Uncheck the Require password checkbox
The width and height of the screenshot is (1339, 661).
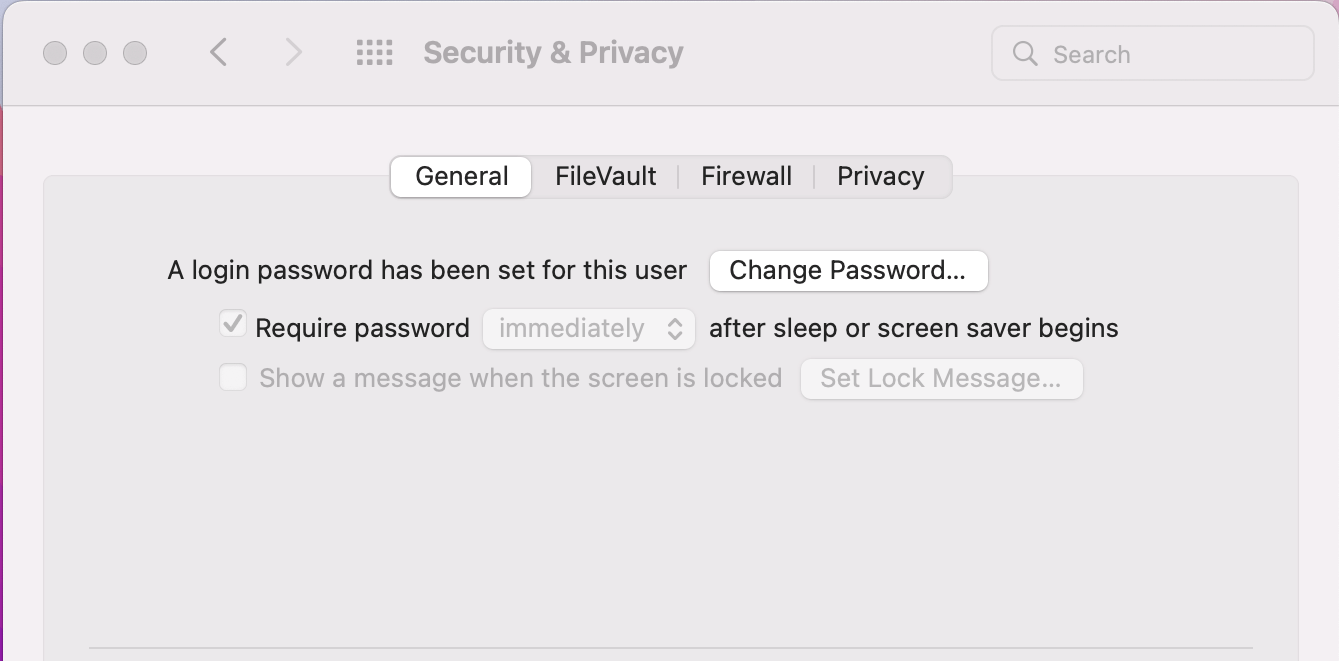point(232,324)
